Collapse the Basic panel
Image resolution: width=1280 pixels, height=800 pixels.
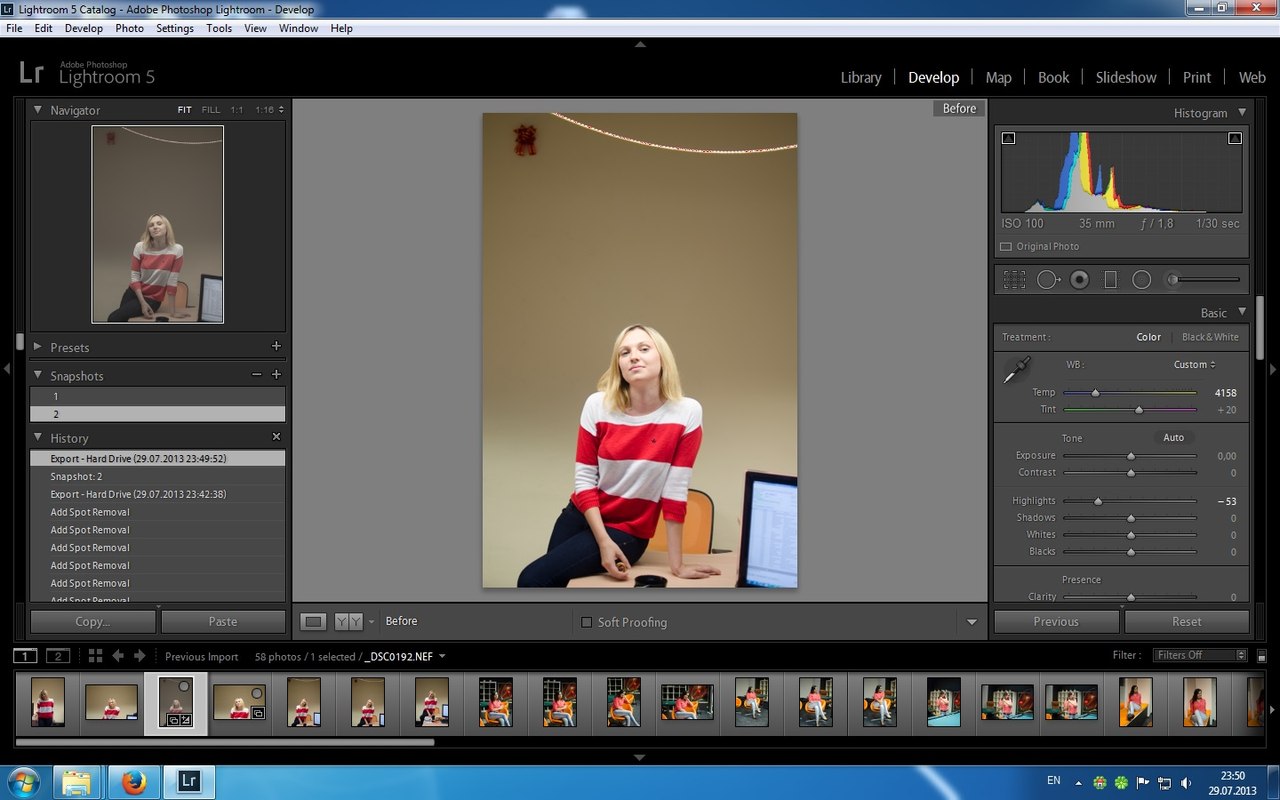pos(1242,312)
